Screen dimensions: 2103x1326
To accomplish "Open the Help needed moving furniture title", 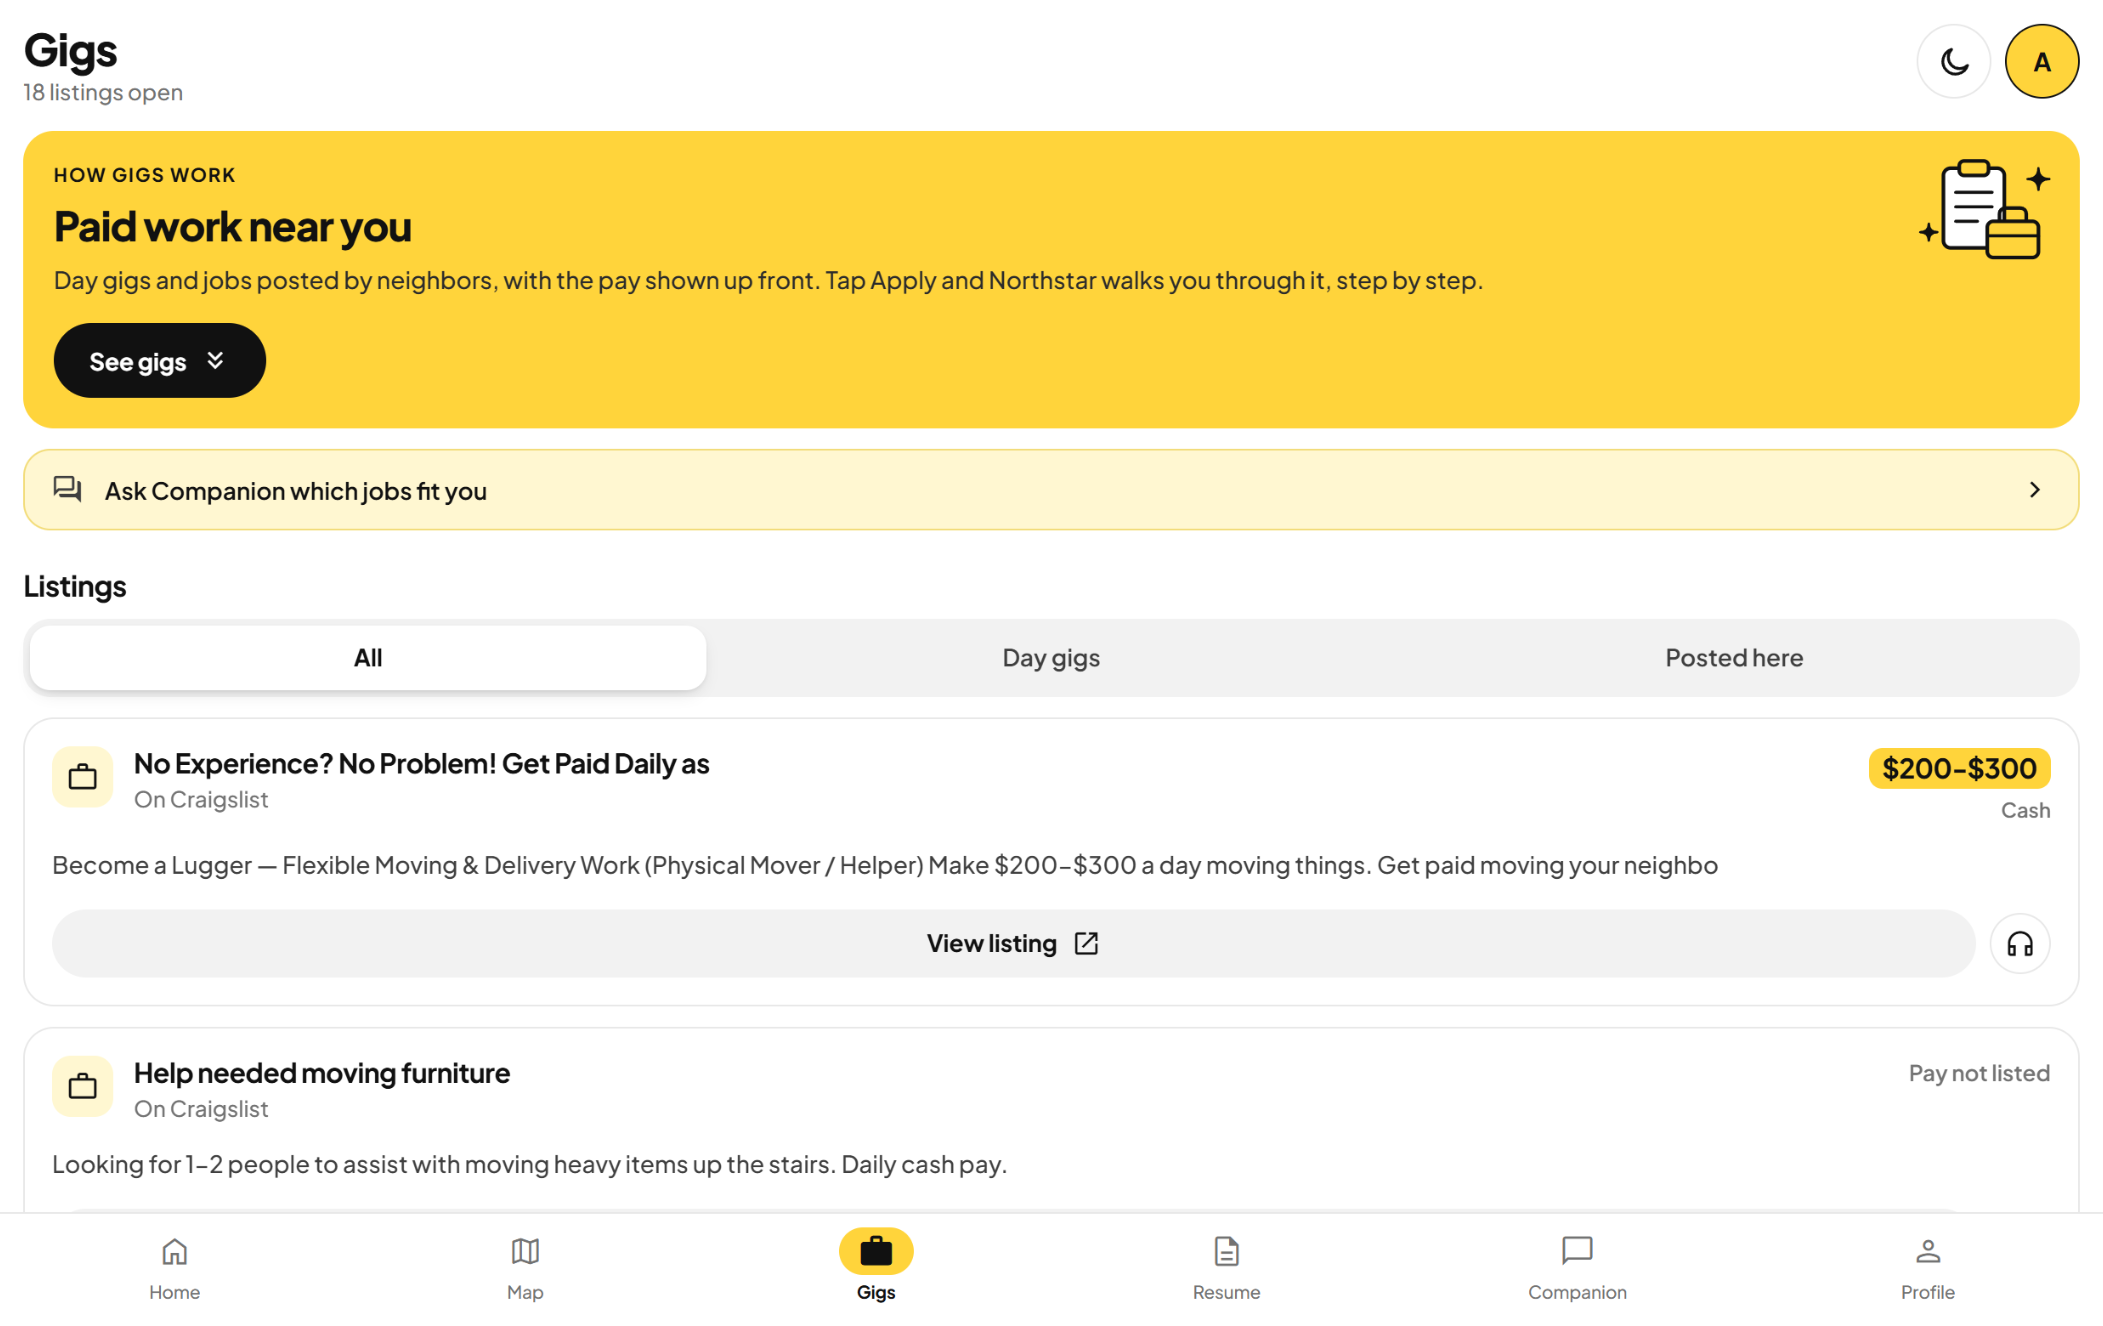I will [x=322, y=1073].
